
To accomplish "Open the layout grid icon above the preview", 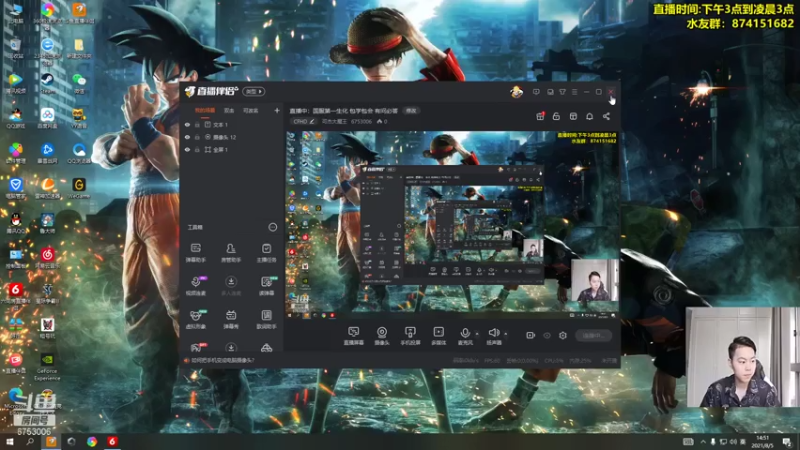I will pyautogui.click(x=573, y=116).
